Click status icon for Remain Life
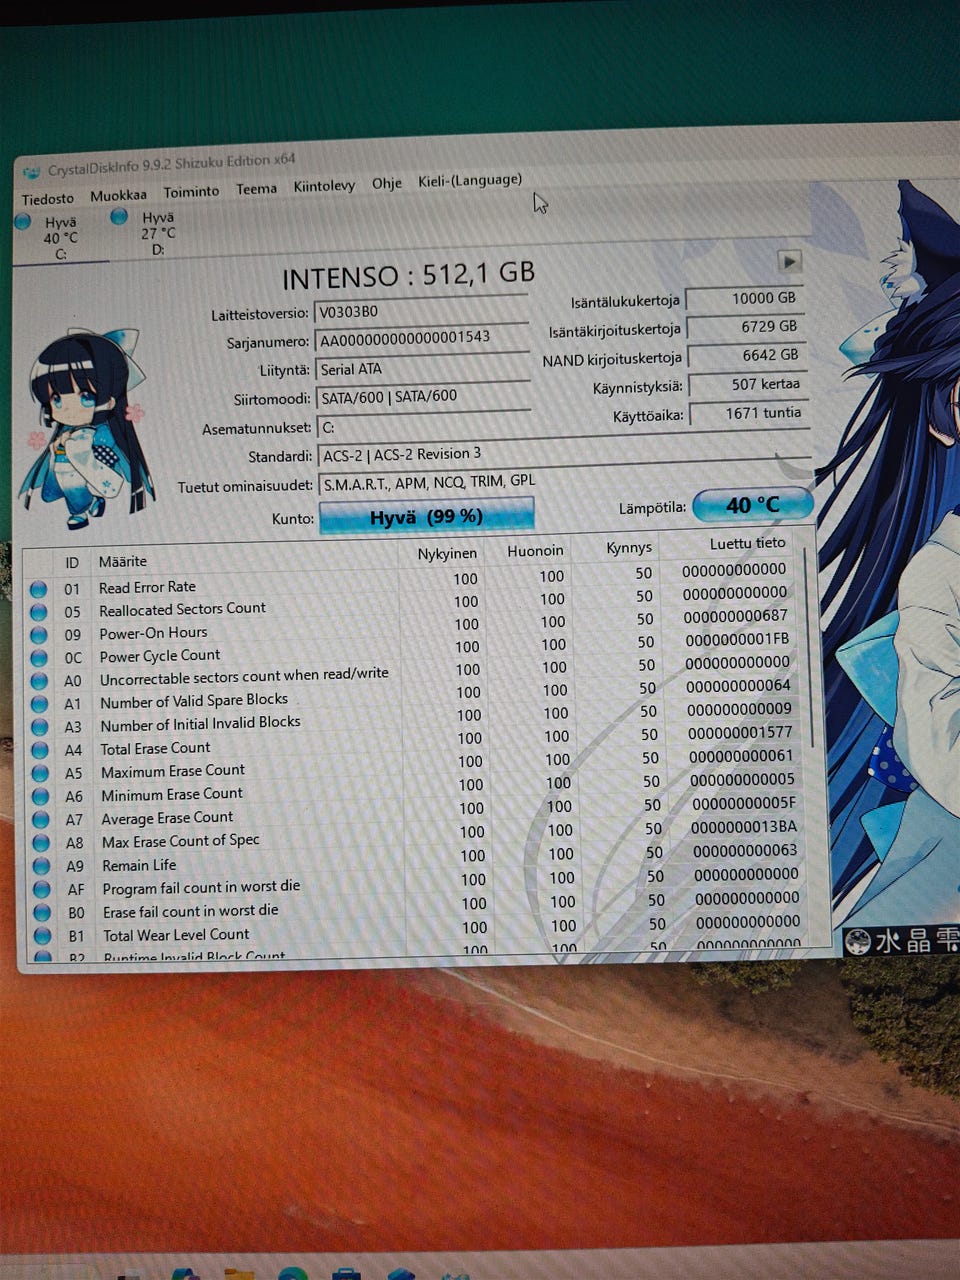Image resolution: width=960 pixels, height=1280 pixels. tap(42, 866)
